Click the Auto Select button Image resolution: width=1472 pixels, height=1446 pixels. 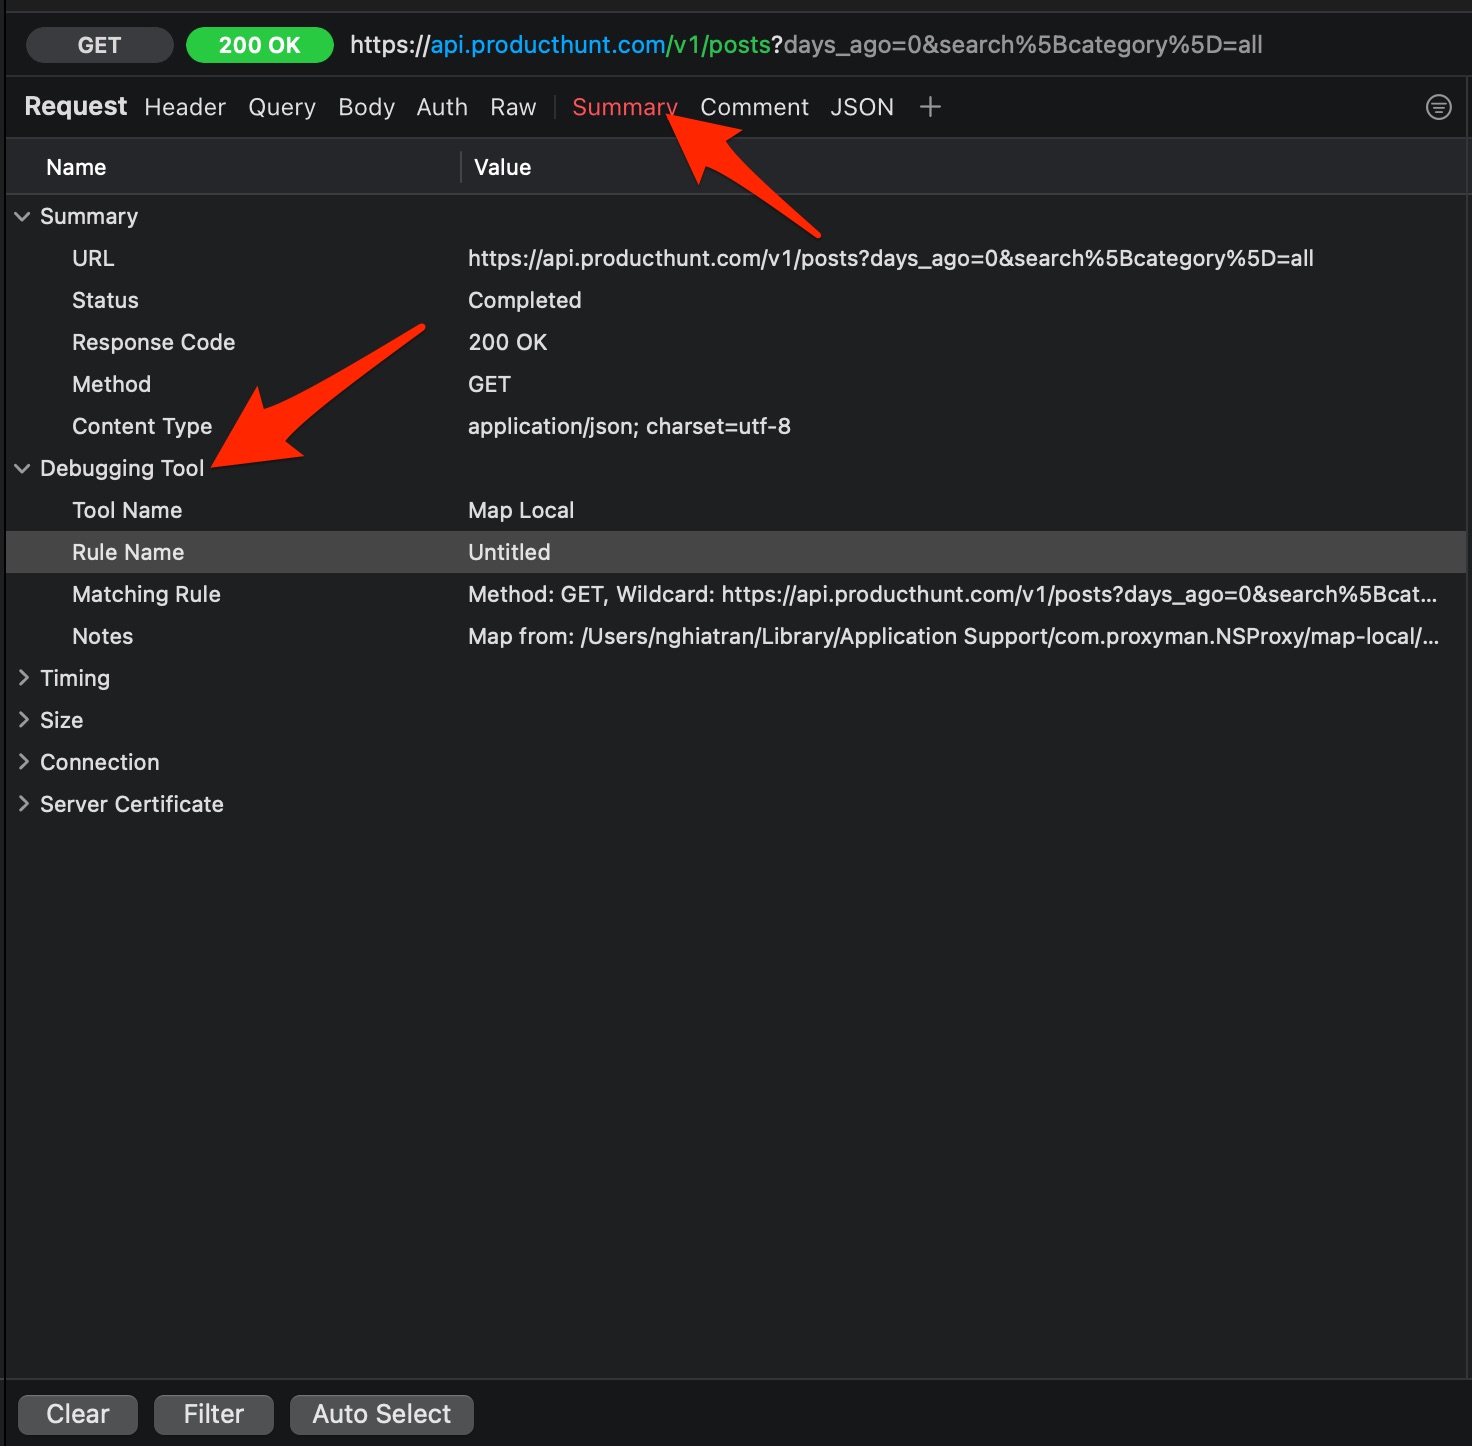tap(382, 1414)
